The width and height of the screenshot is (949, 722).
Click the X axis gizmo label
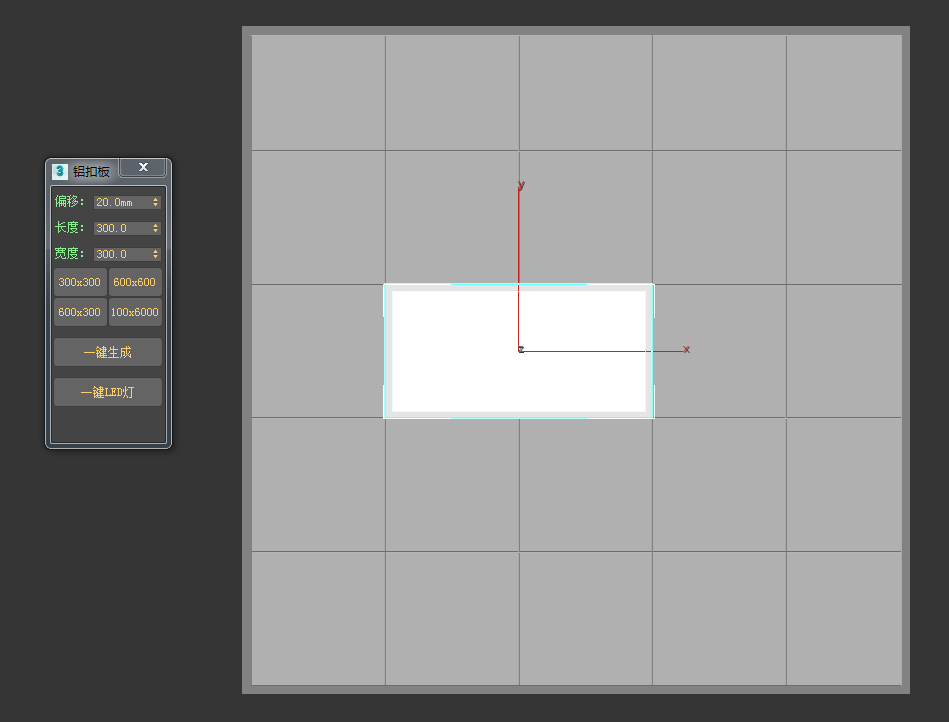pos(686,349)
